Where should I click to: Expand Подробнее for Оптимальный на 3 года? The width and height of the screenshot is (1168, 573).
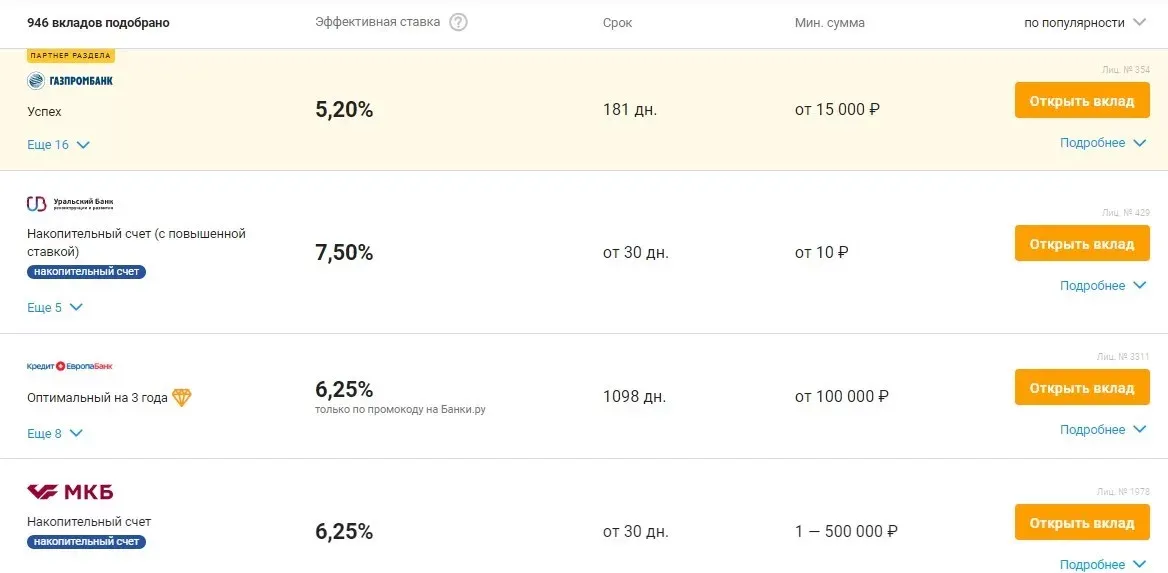1103,430
